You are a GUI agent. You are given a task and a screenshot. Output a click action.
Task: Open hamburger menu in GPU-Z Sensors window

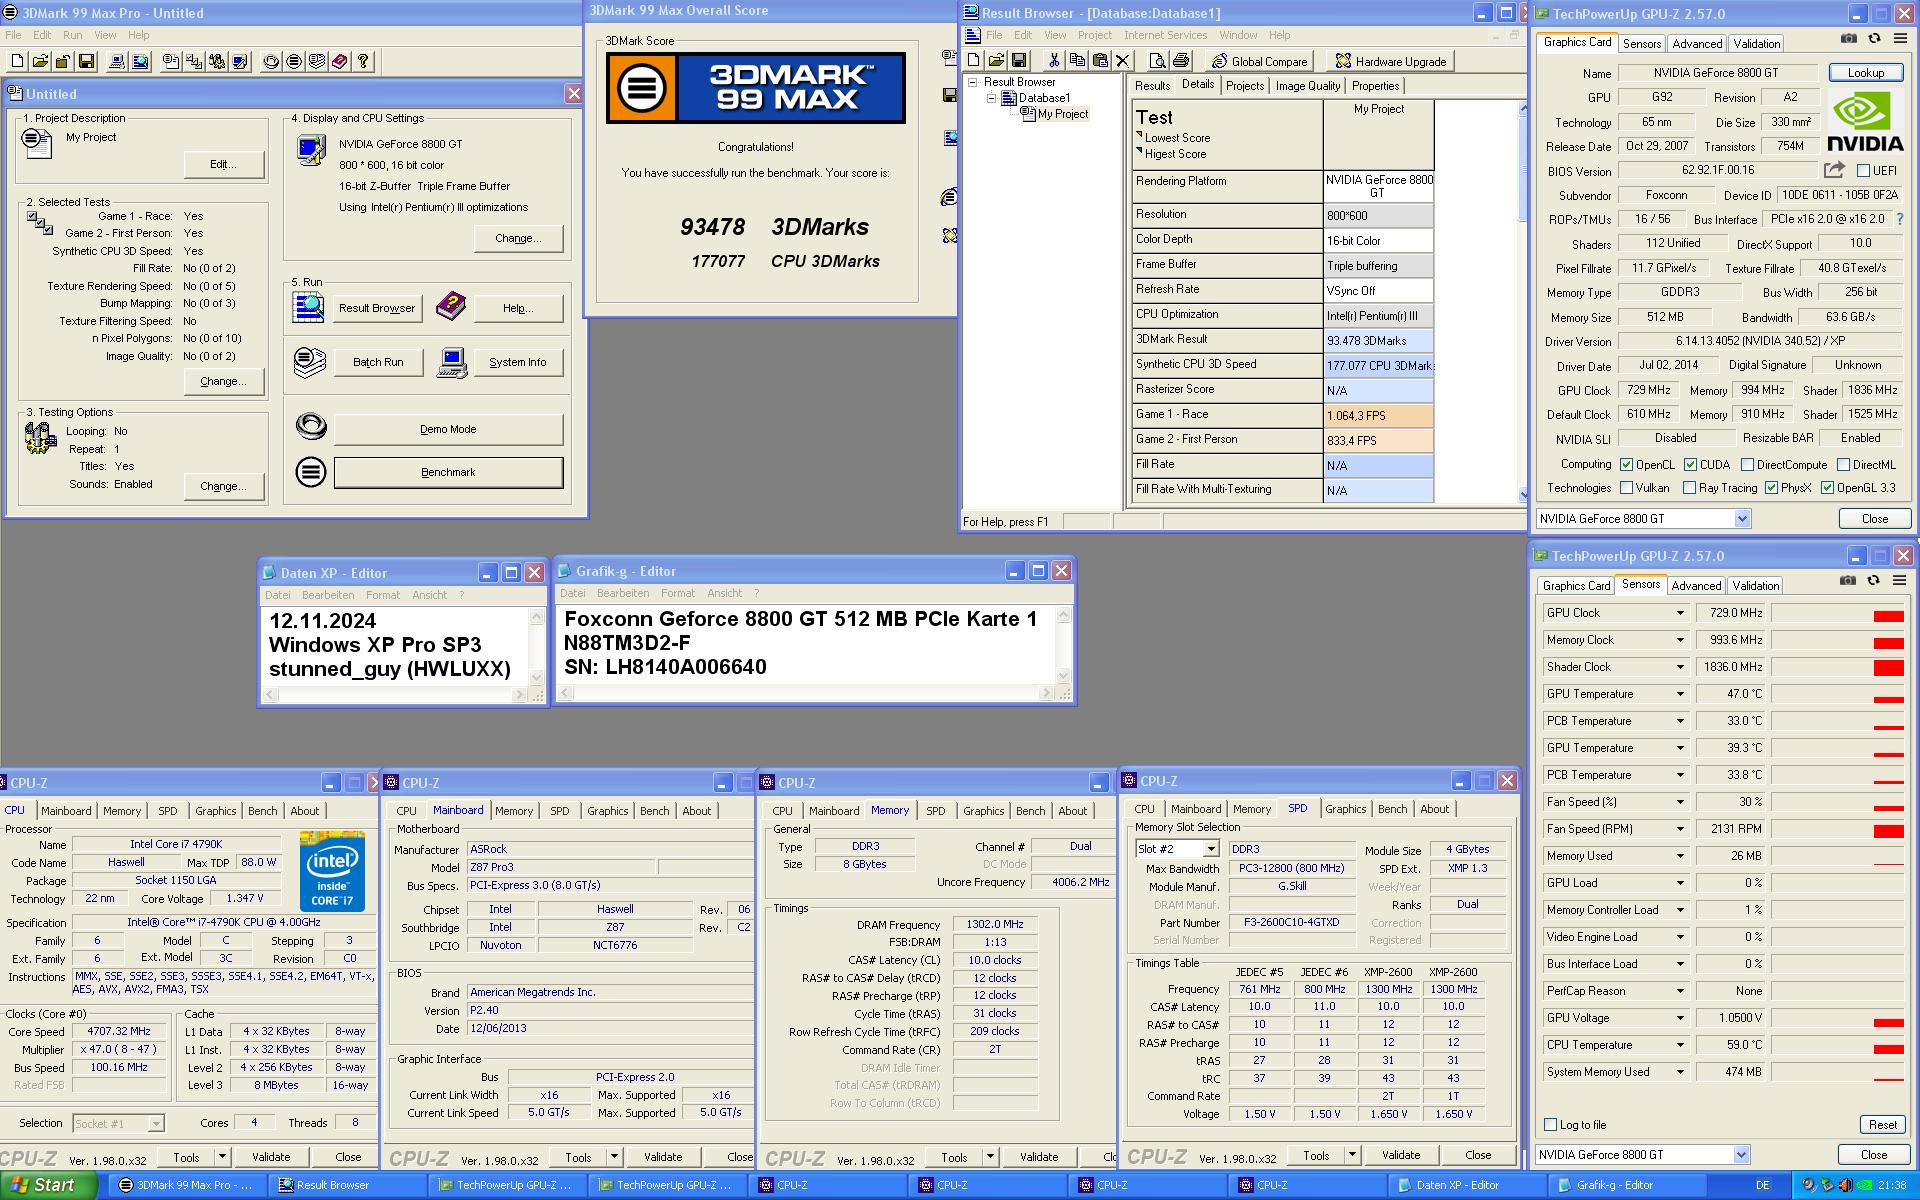click(x=1899, y=581)
